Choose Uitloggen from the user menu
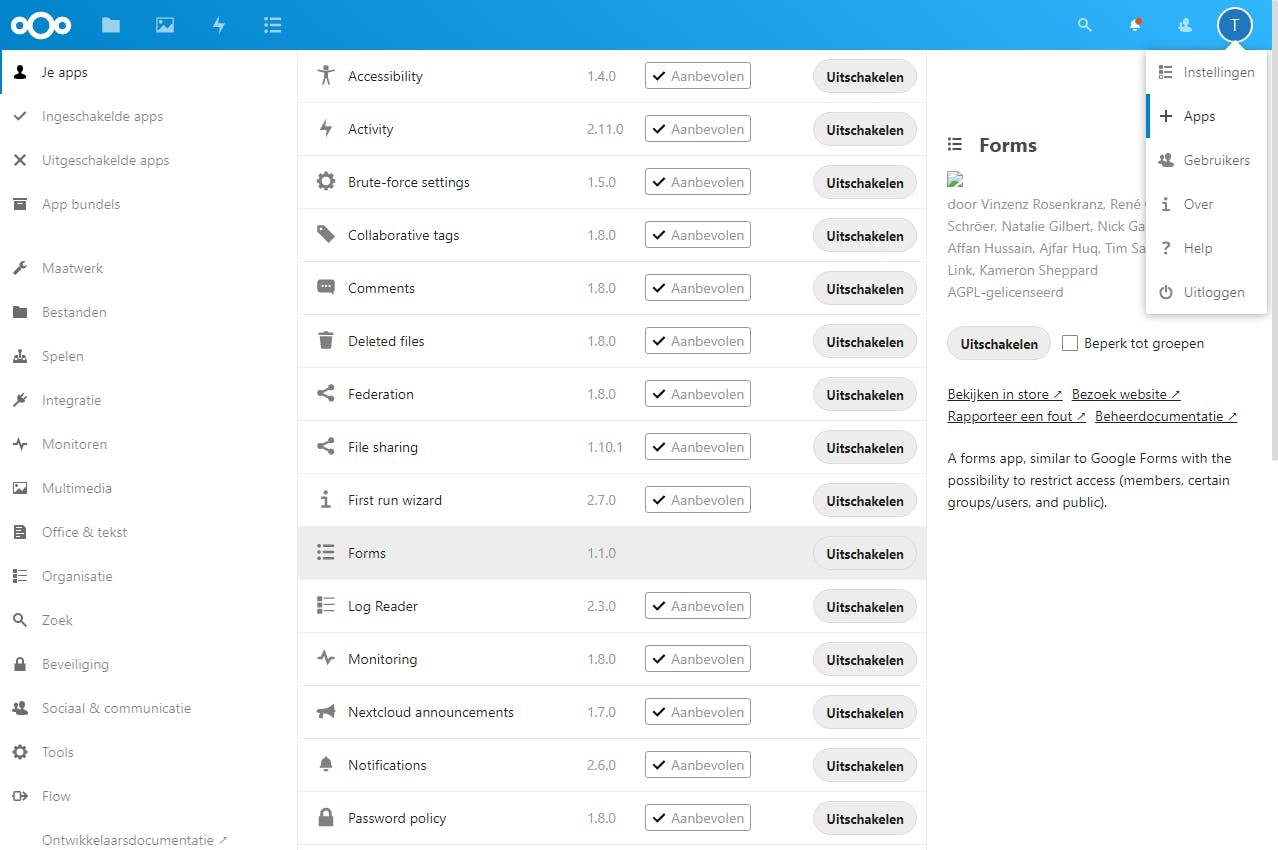The height and width of the screenshot is (850, 1278). pyautogui.click(x=1213, y=292)
